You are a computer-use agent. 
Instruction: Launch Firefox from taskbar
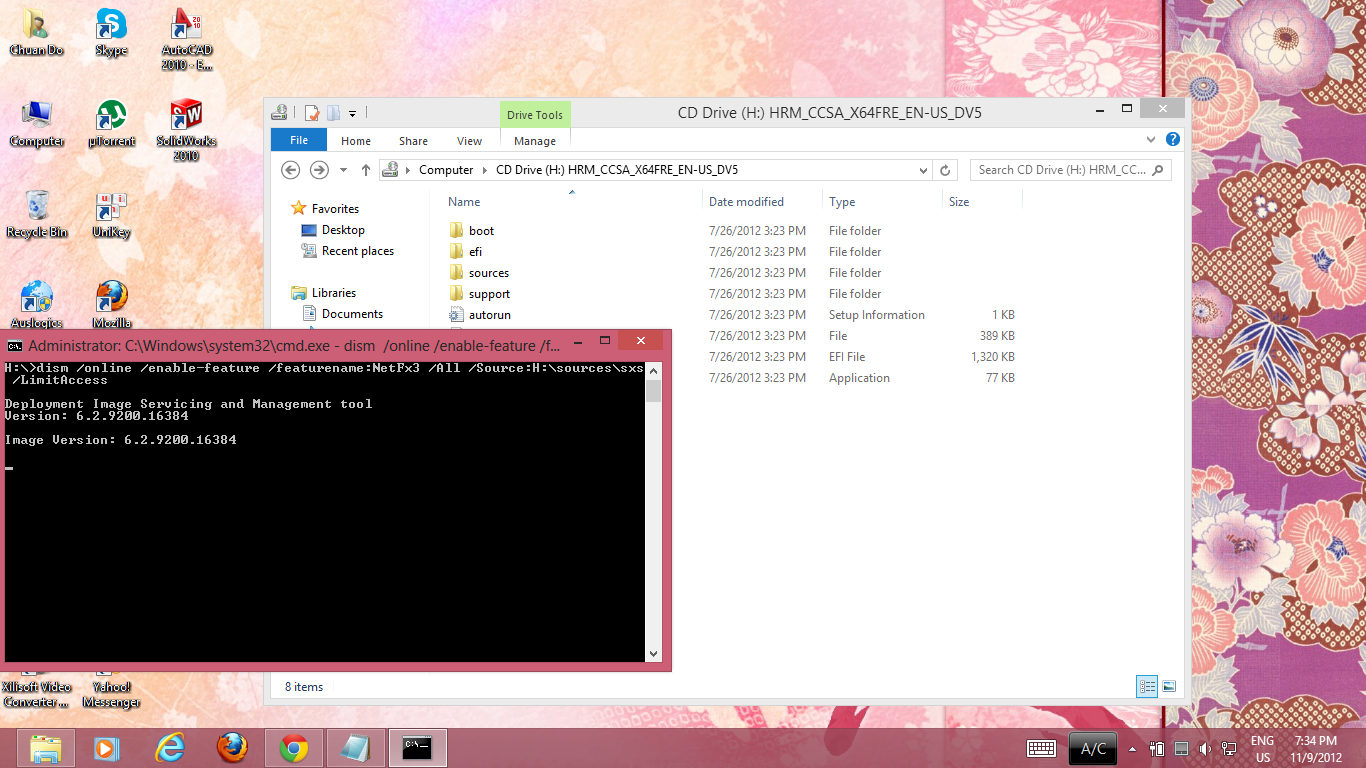[232, 748]
